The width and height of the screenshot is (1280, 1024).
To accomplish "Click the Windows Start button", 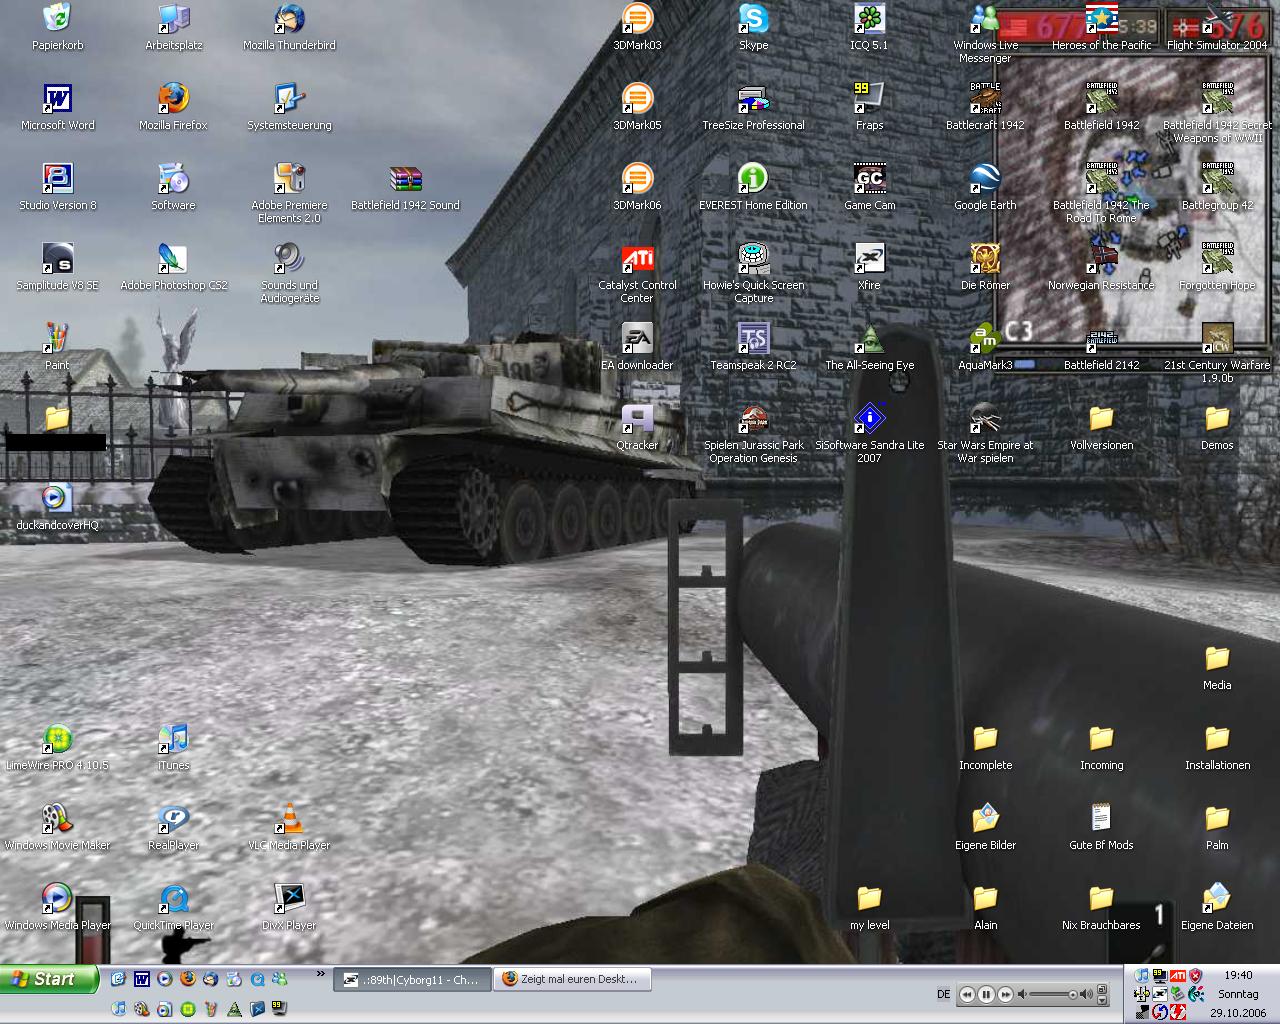I will 49,980.
